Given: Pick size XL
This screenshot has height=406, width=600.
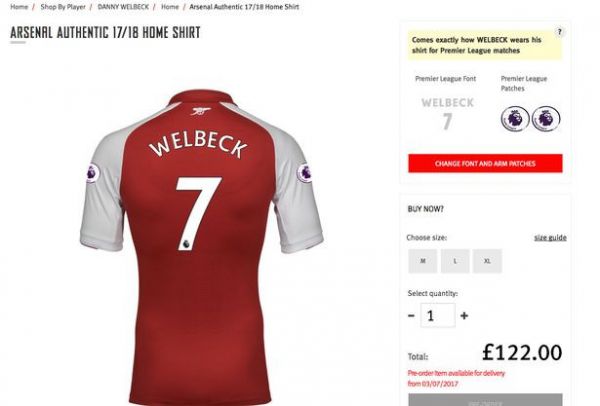Looking at the screenshot, I should tap(487, 262).
